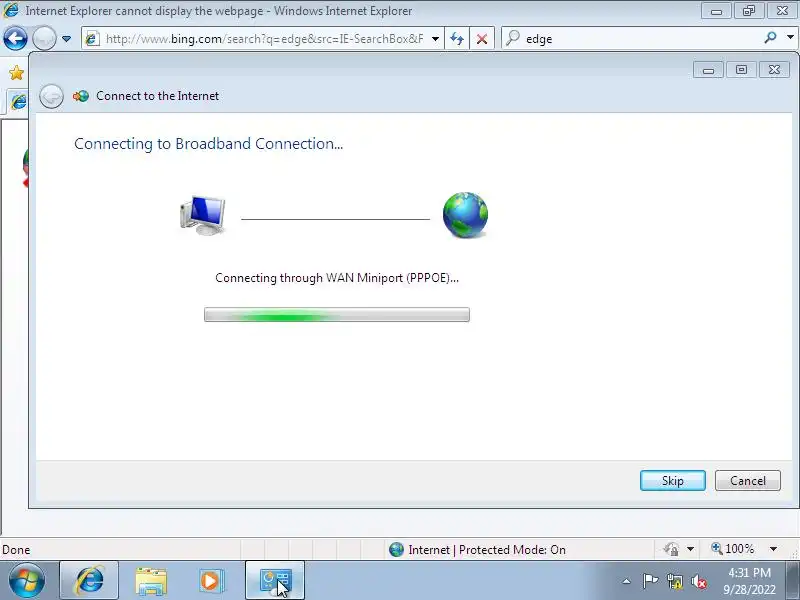This screenshot has height=600, width=800.
Task: Click the globe image in the dialog
Action: (465, 215)
